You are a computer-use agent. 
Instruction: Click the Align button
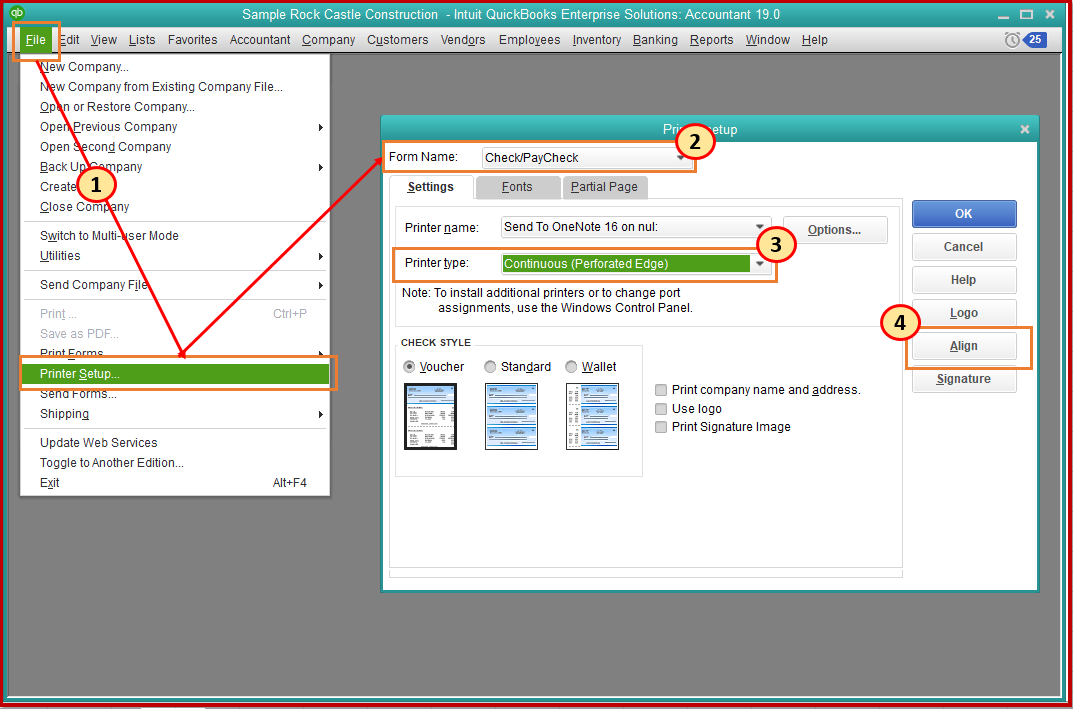(964, 346)
